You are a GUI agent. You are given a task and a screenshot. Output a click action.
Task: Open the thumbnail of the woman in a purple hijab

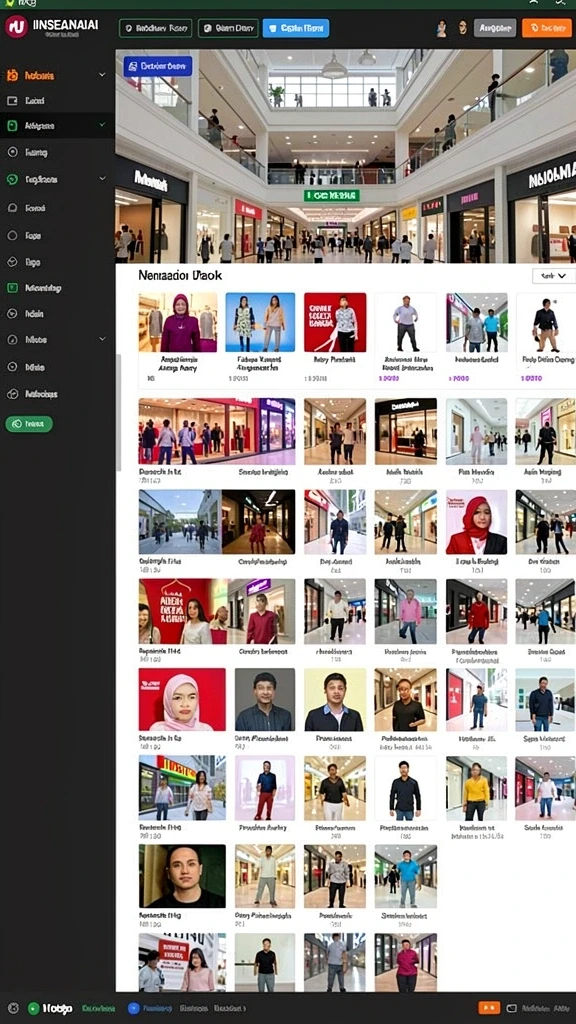(x=178, y=322)
